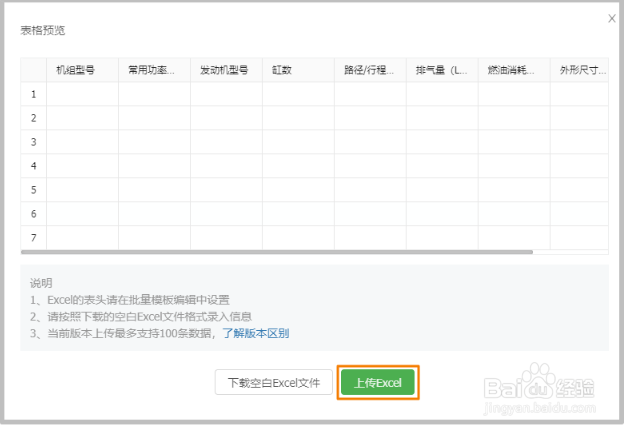Select row number 6

click(x=34, y=214)
